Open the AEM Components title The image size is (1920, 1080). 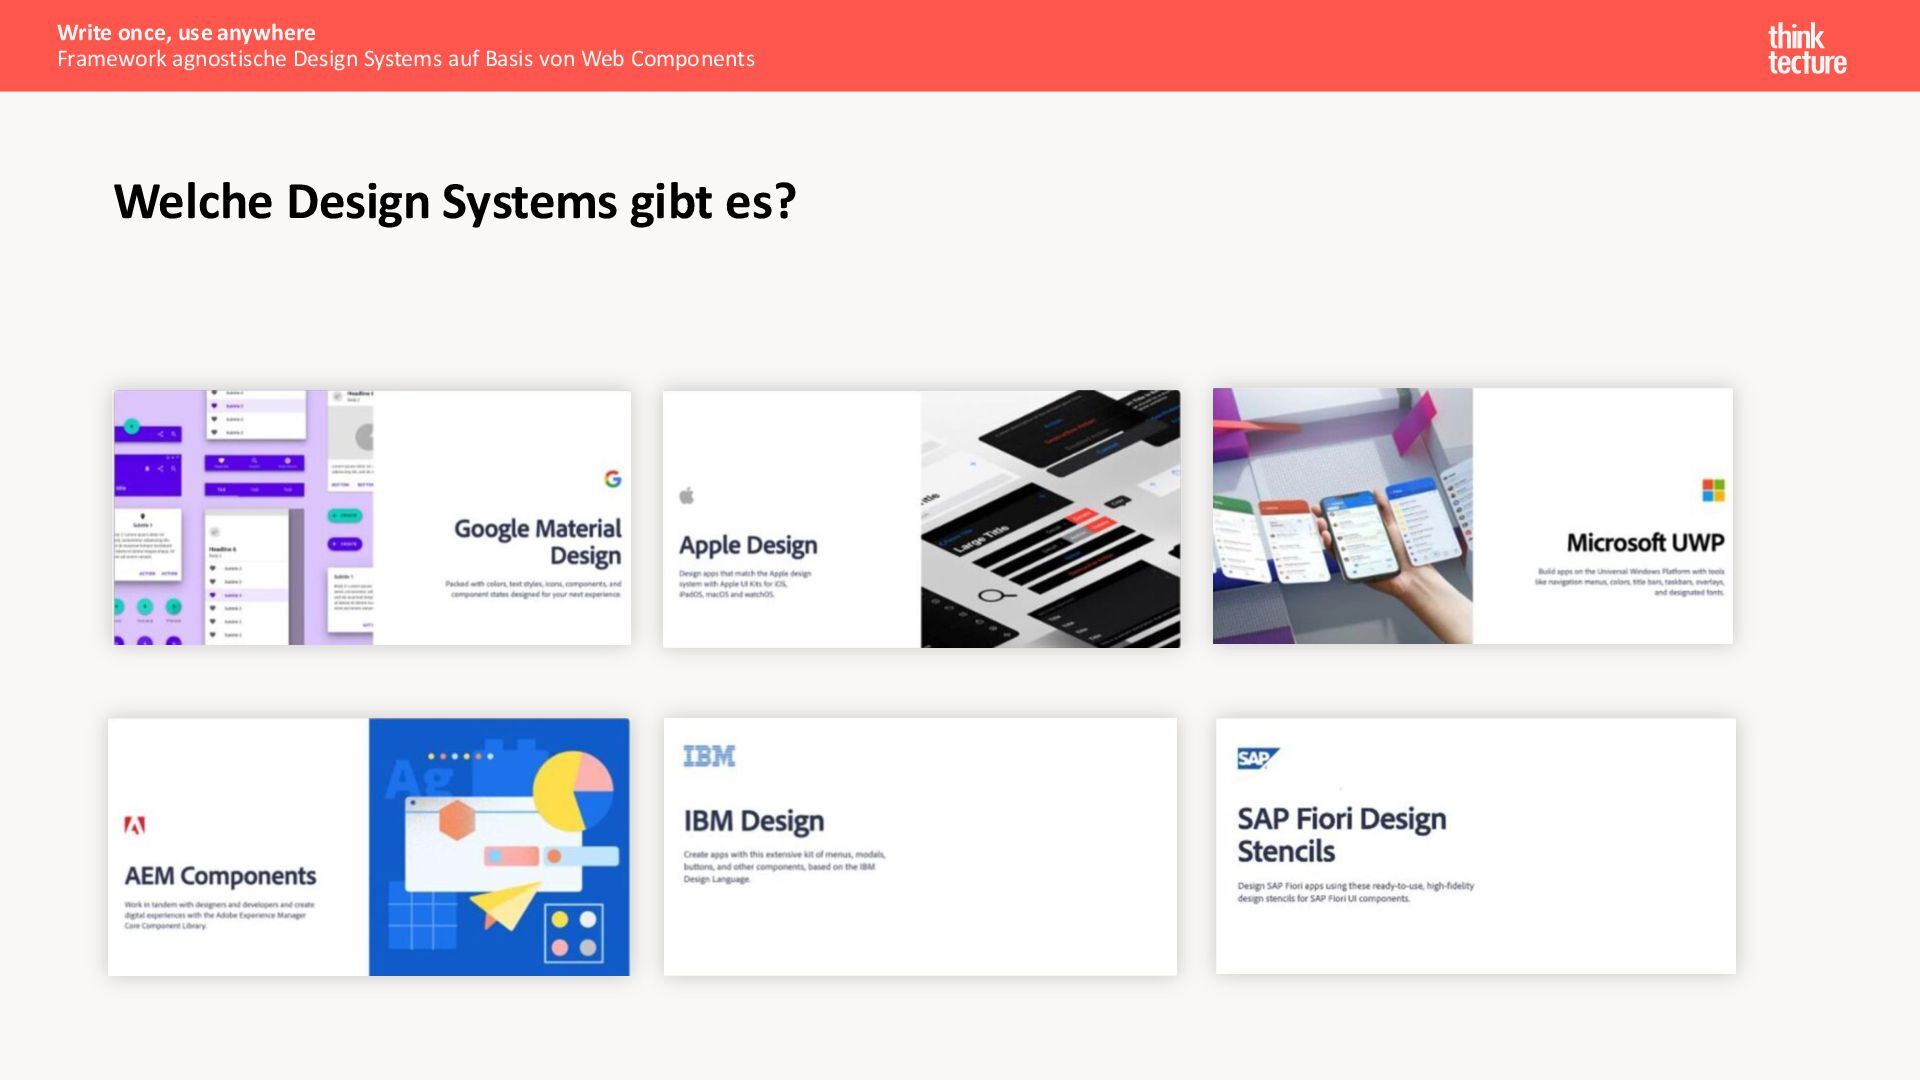[220, 876]
